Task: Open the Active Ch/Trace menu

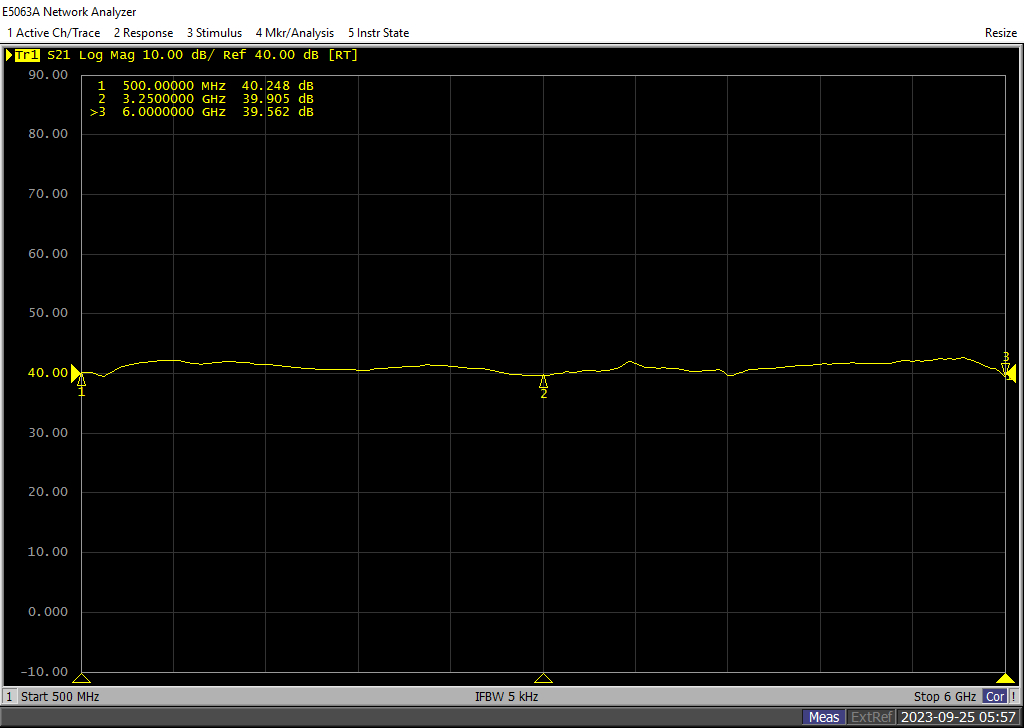Action: tap(53, 33)
